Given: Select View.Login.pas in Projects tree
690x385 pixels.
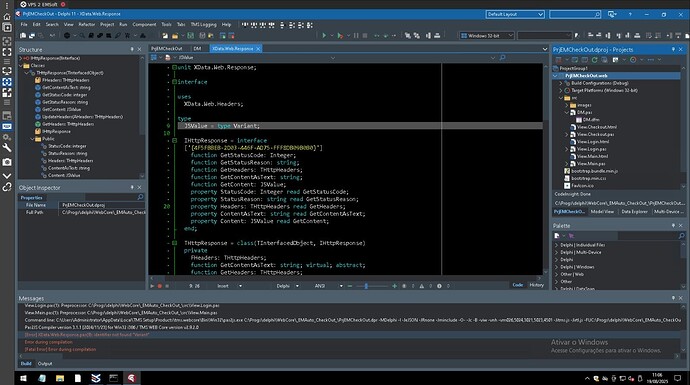Looking at the screenshot, I should coord(591,149).
